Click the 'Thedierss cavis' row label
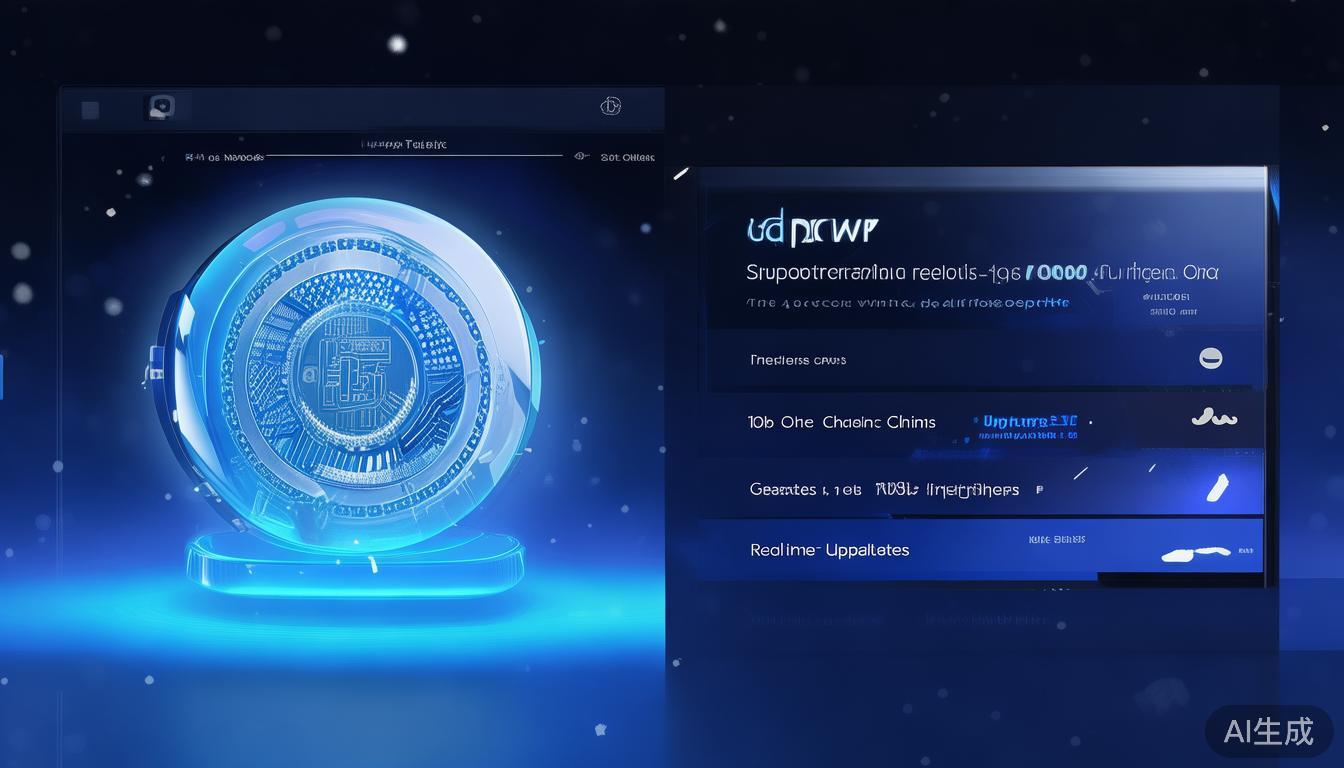This screenshot has width=1344, height=768. [797, 360]
